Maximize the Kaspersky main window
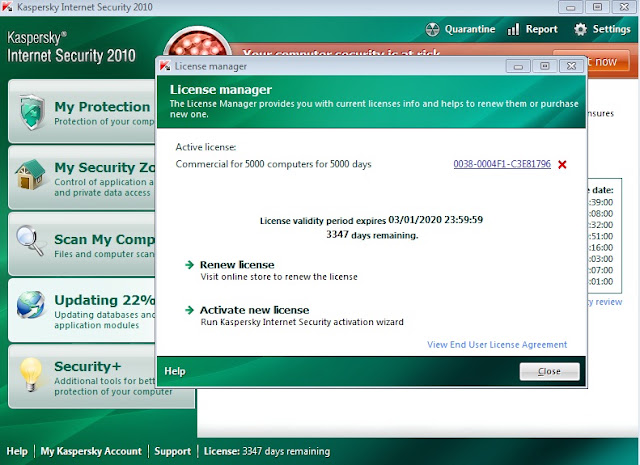The height and width of the screenshot is (465, 640). tap(597, 7)
